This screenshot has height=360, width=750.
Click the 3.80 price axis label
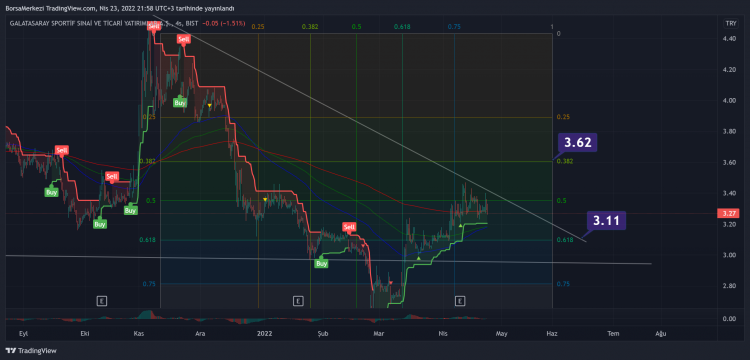(x=729, y=131)
